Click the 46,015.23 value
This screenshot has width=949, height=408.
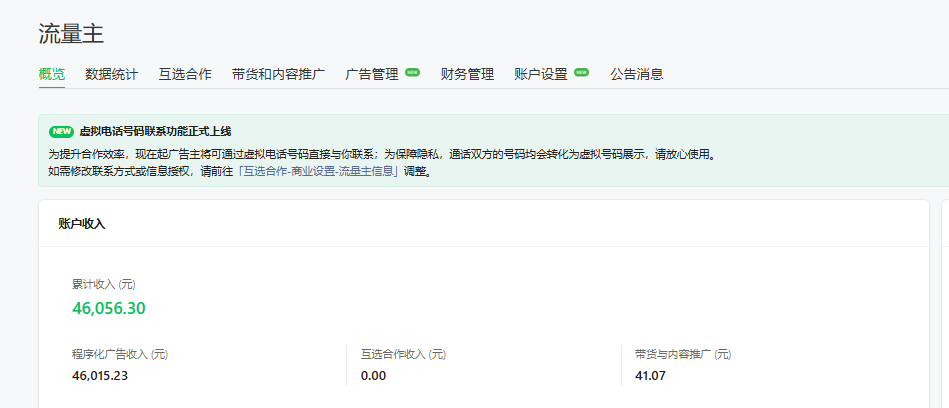coord(100,375)
